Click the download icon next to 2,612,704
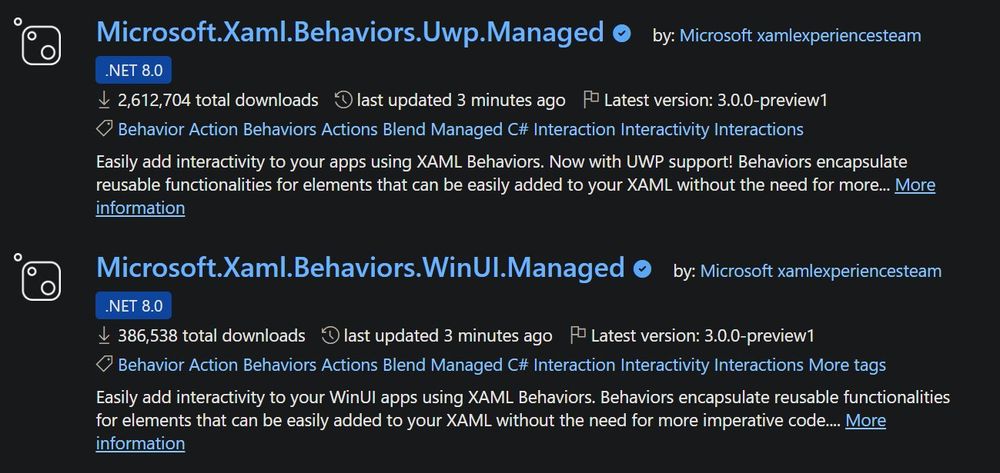Image resolution: width=1000 pixels, height=473 pixels. pyautogui.click(x=103, y=100)
